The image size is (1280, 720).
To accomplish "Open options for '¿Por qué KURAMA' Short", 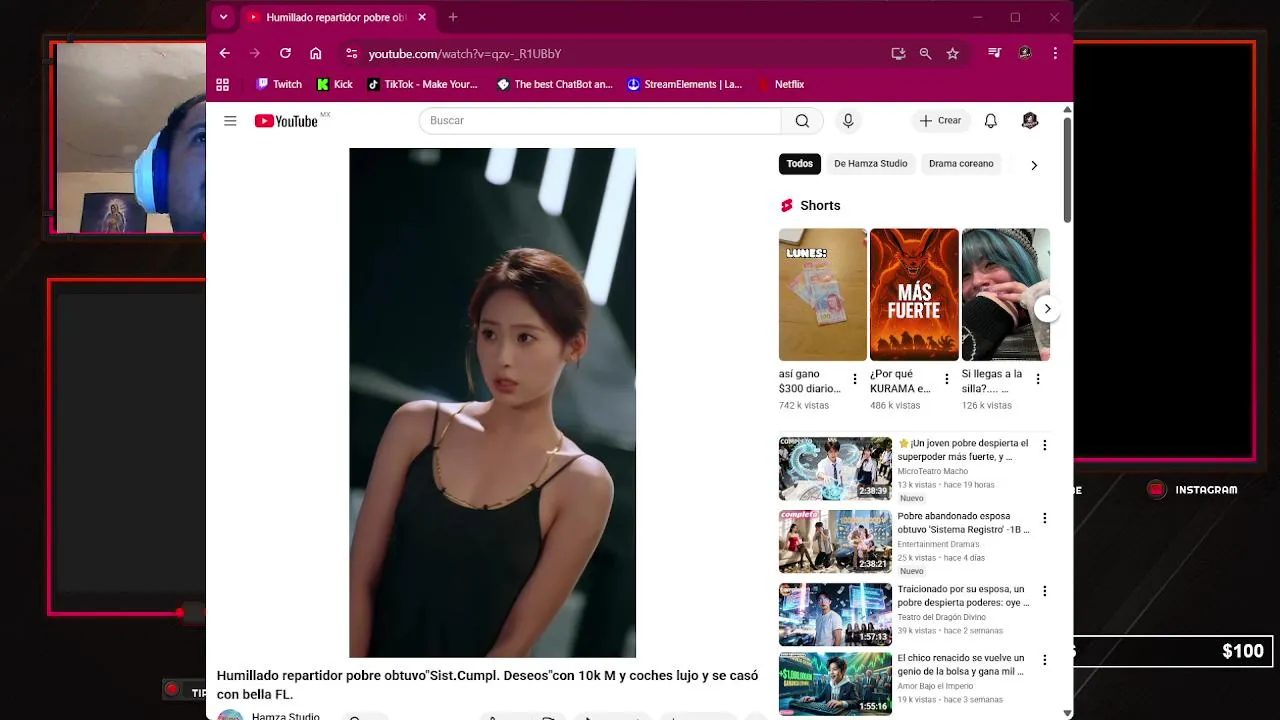I will click(946, 379).
